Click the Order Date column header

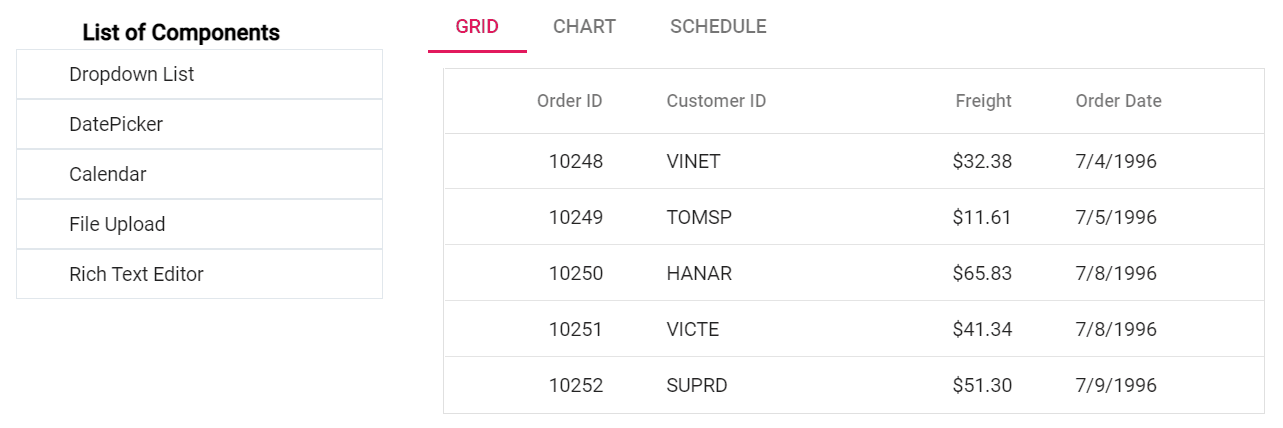(x=1118, y=101)
